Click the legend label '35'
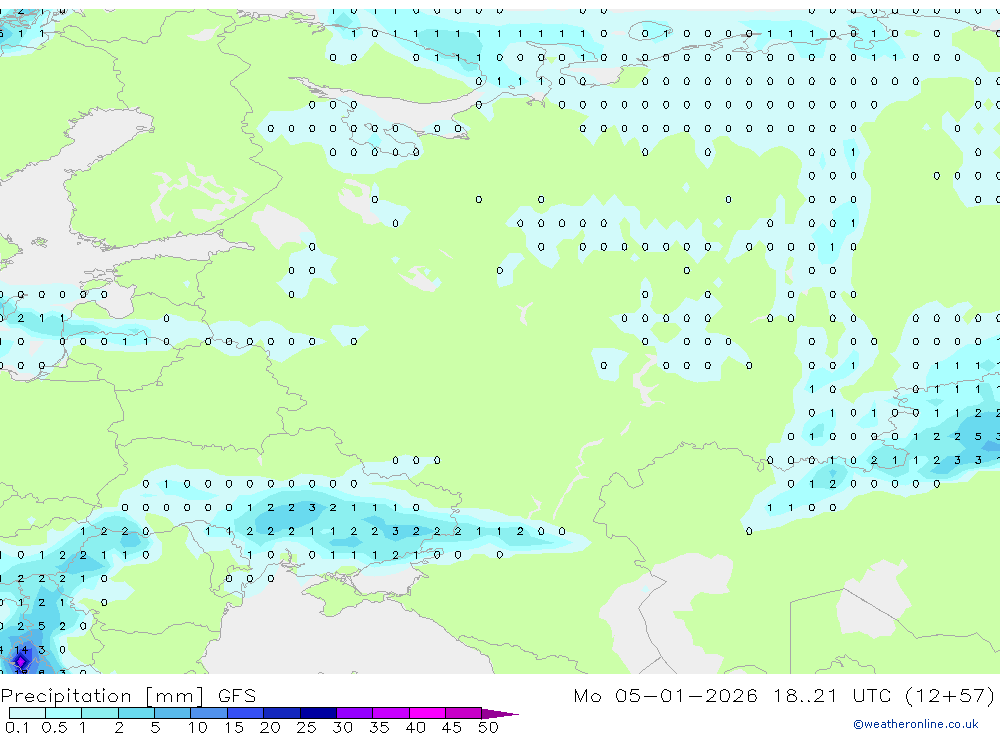The image size is (1000, 733). coord(379,727)
